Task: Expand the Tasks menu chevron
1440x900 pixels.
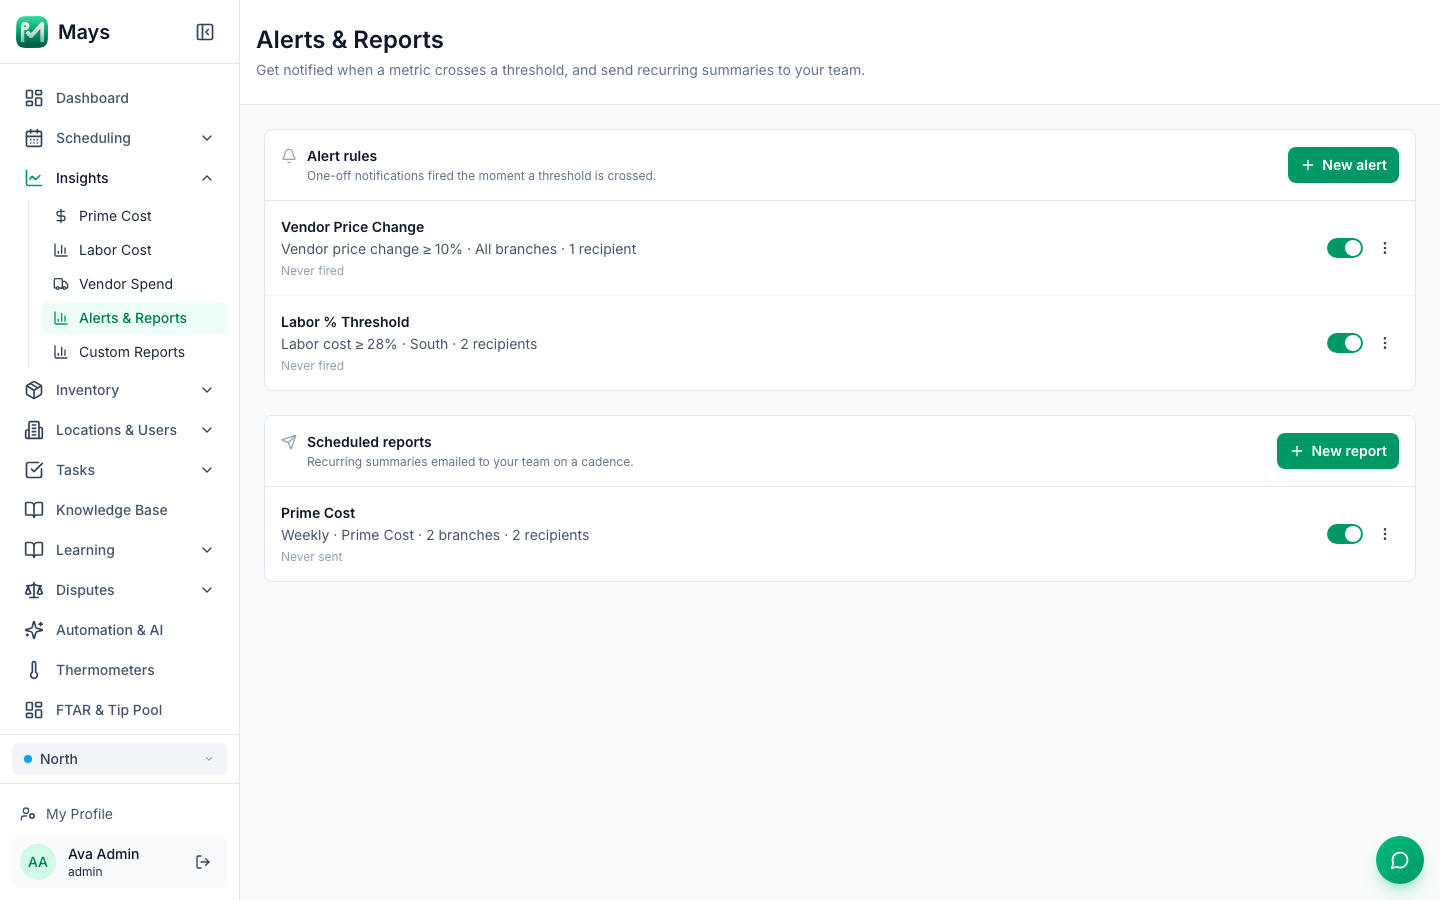Action: click(x=207, y=470)
